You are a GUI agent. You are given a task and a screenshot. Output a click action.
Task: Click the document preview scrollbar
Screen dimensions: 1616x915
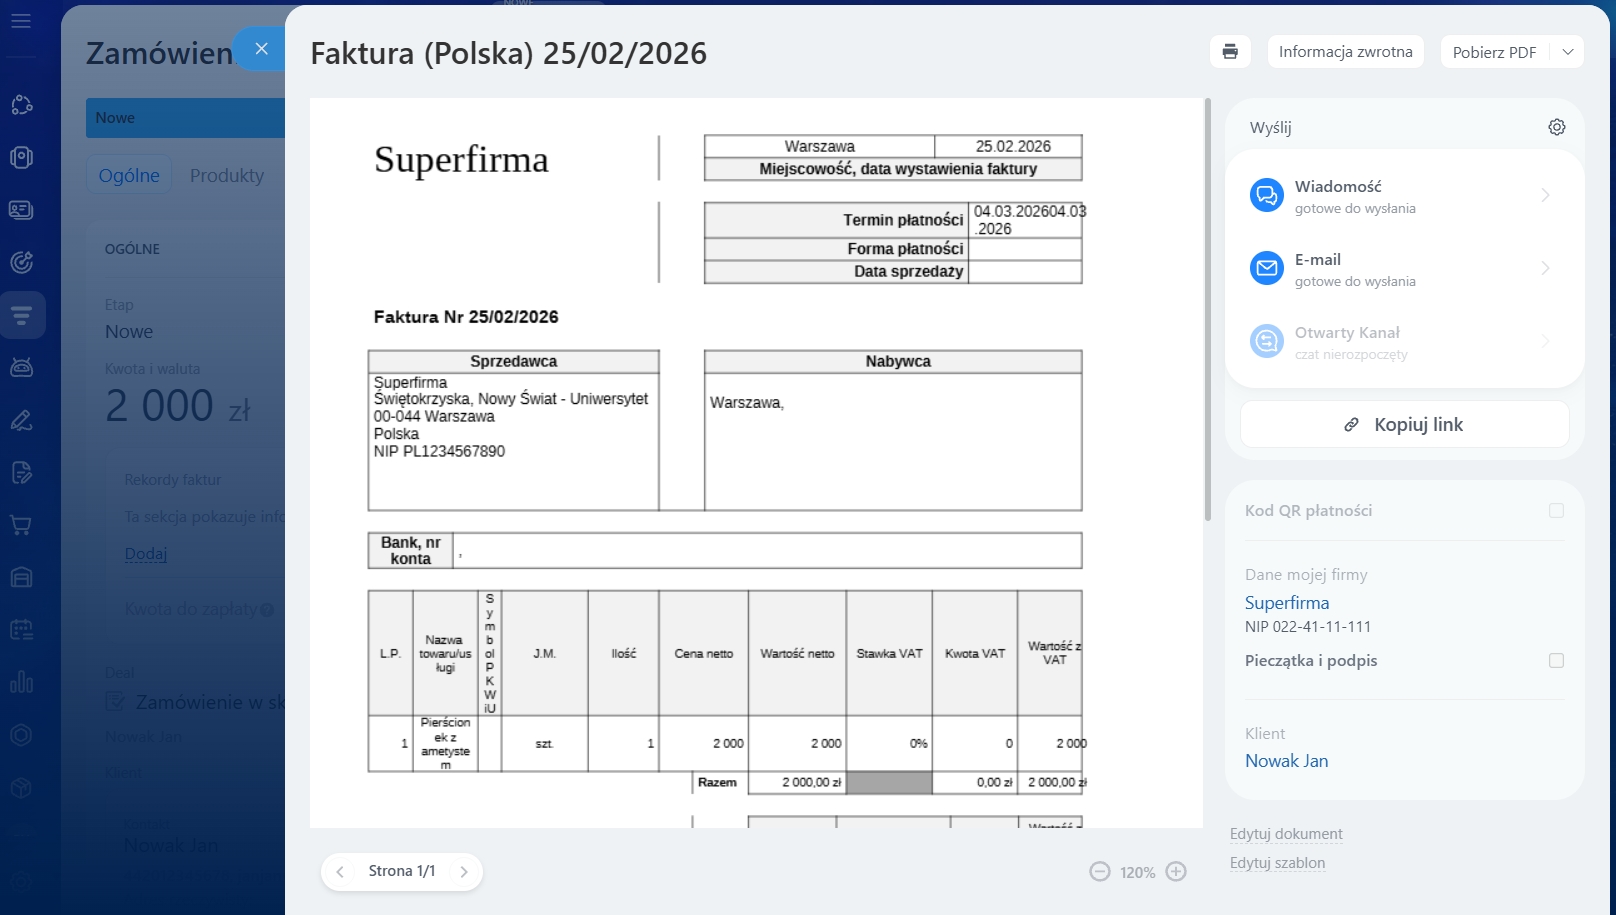pyautogui.click(x=1207, y=310)
